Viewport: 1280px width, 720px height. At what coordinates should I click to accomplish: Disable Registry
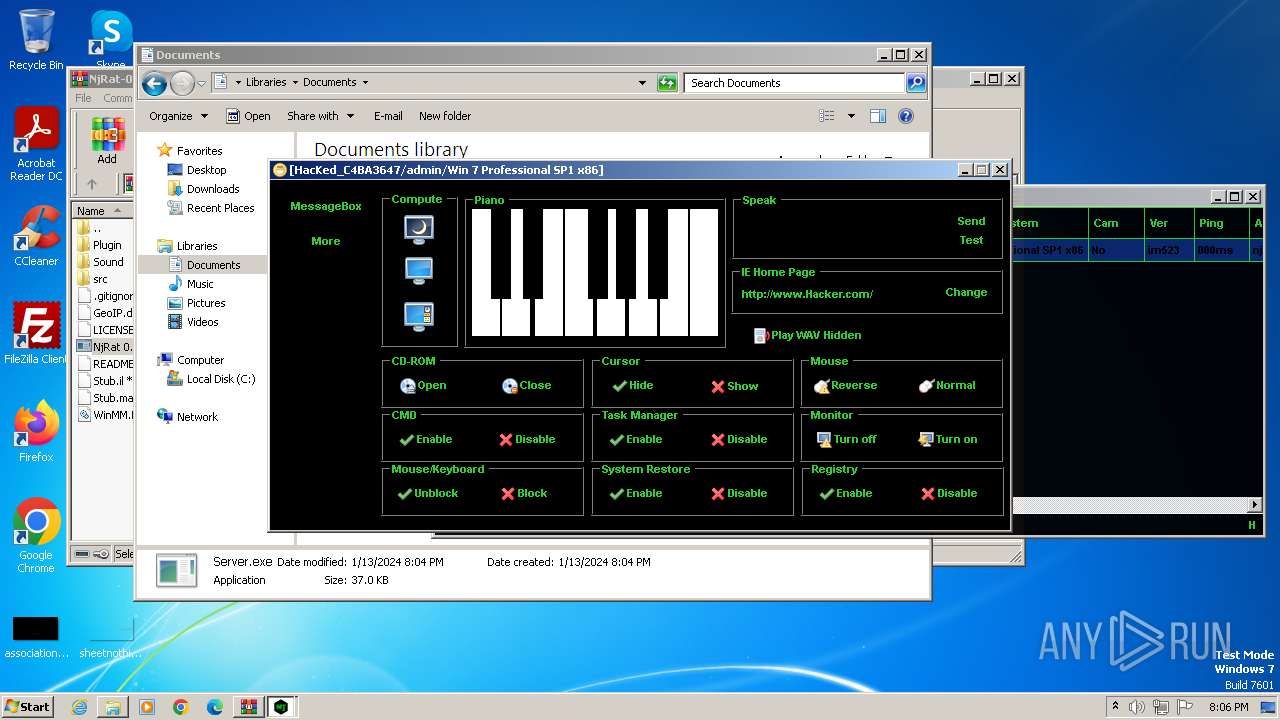coord(949,493)
